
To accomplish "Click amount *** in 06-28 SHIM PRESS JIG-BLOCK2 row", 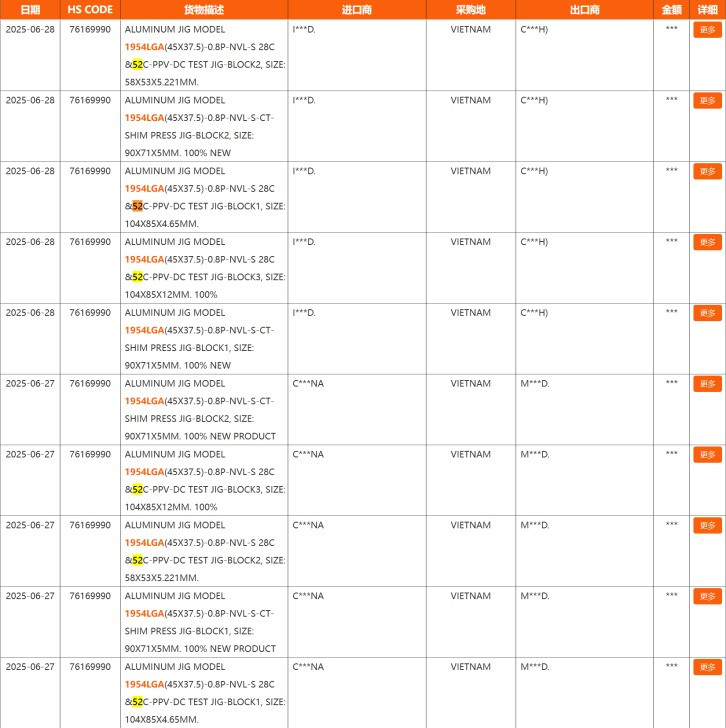I will (x=671, y=99).
